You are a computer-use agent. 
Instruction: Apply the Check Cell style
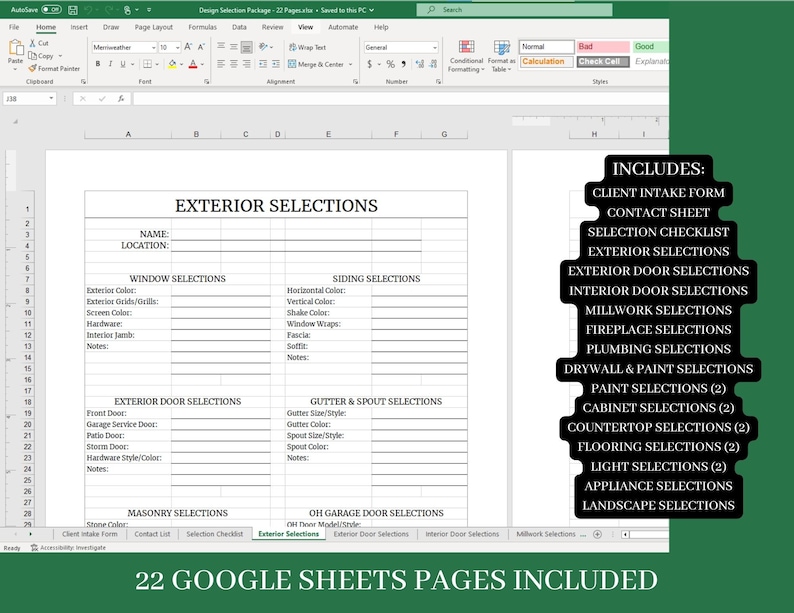point(603,61)
